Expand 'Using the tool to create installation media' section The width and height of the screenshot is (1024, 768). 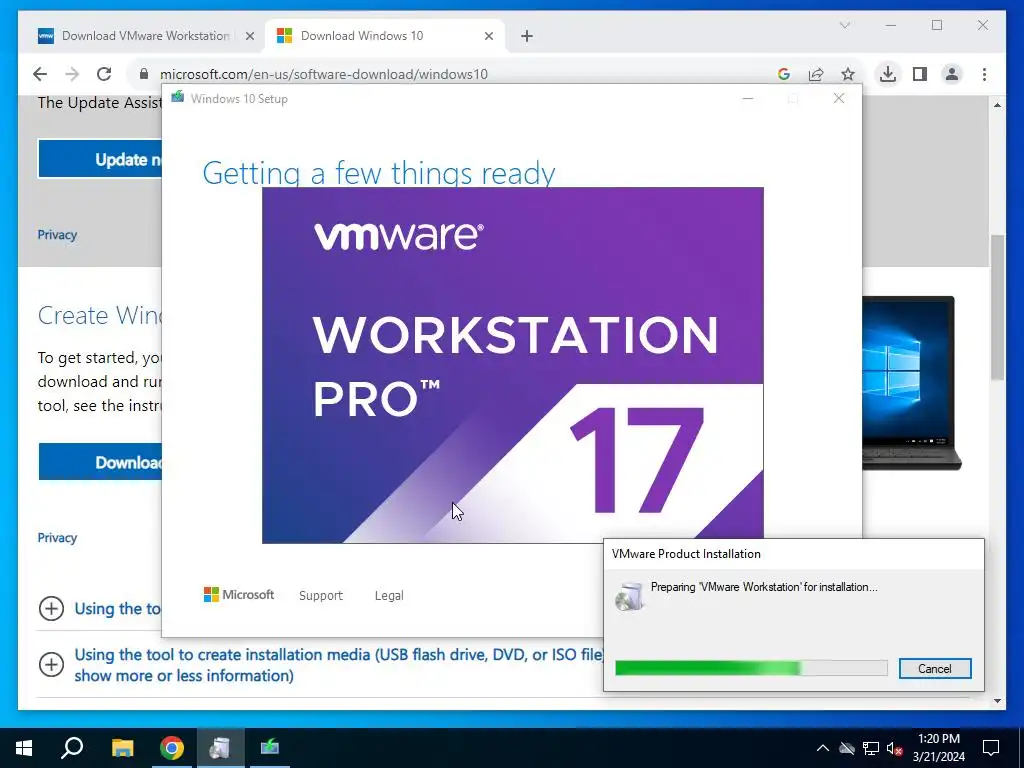tap(52, 664)
